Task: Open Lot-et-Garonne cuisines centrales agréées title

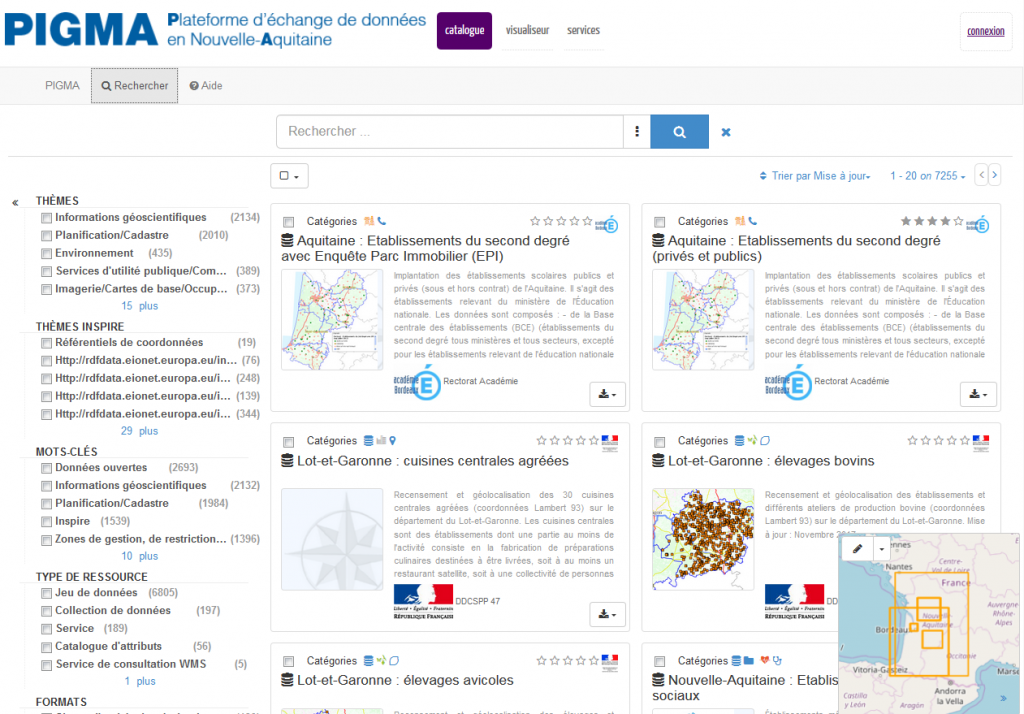Action: pos(432,461)
